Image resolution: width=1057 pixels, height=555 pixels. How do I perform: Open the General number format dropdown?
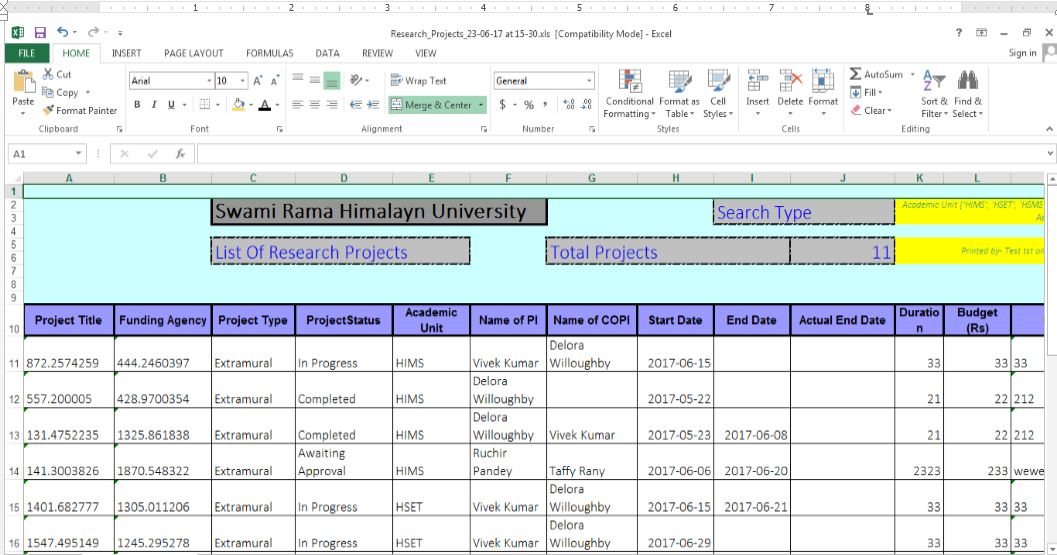[x=588, y=81]
